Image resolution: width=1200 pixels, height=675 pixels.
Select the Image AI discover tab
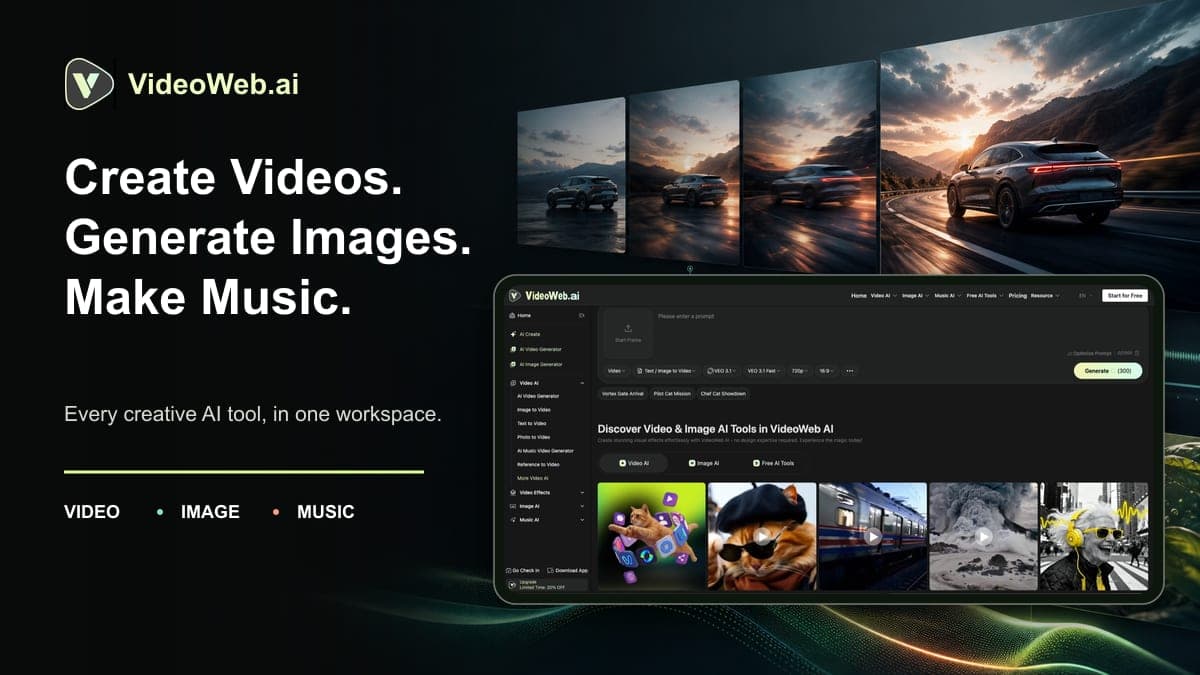tap(704, 463)
